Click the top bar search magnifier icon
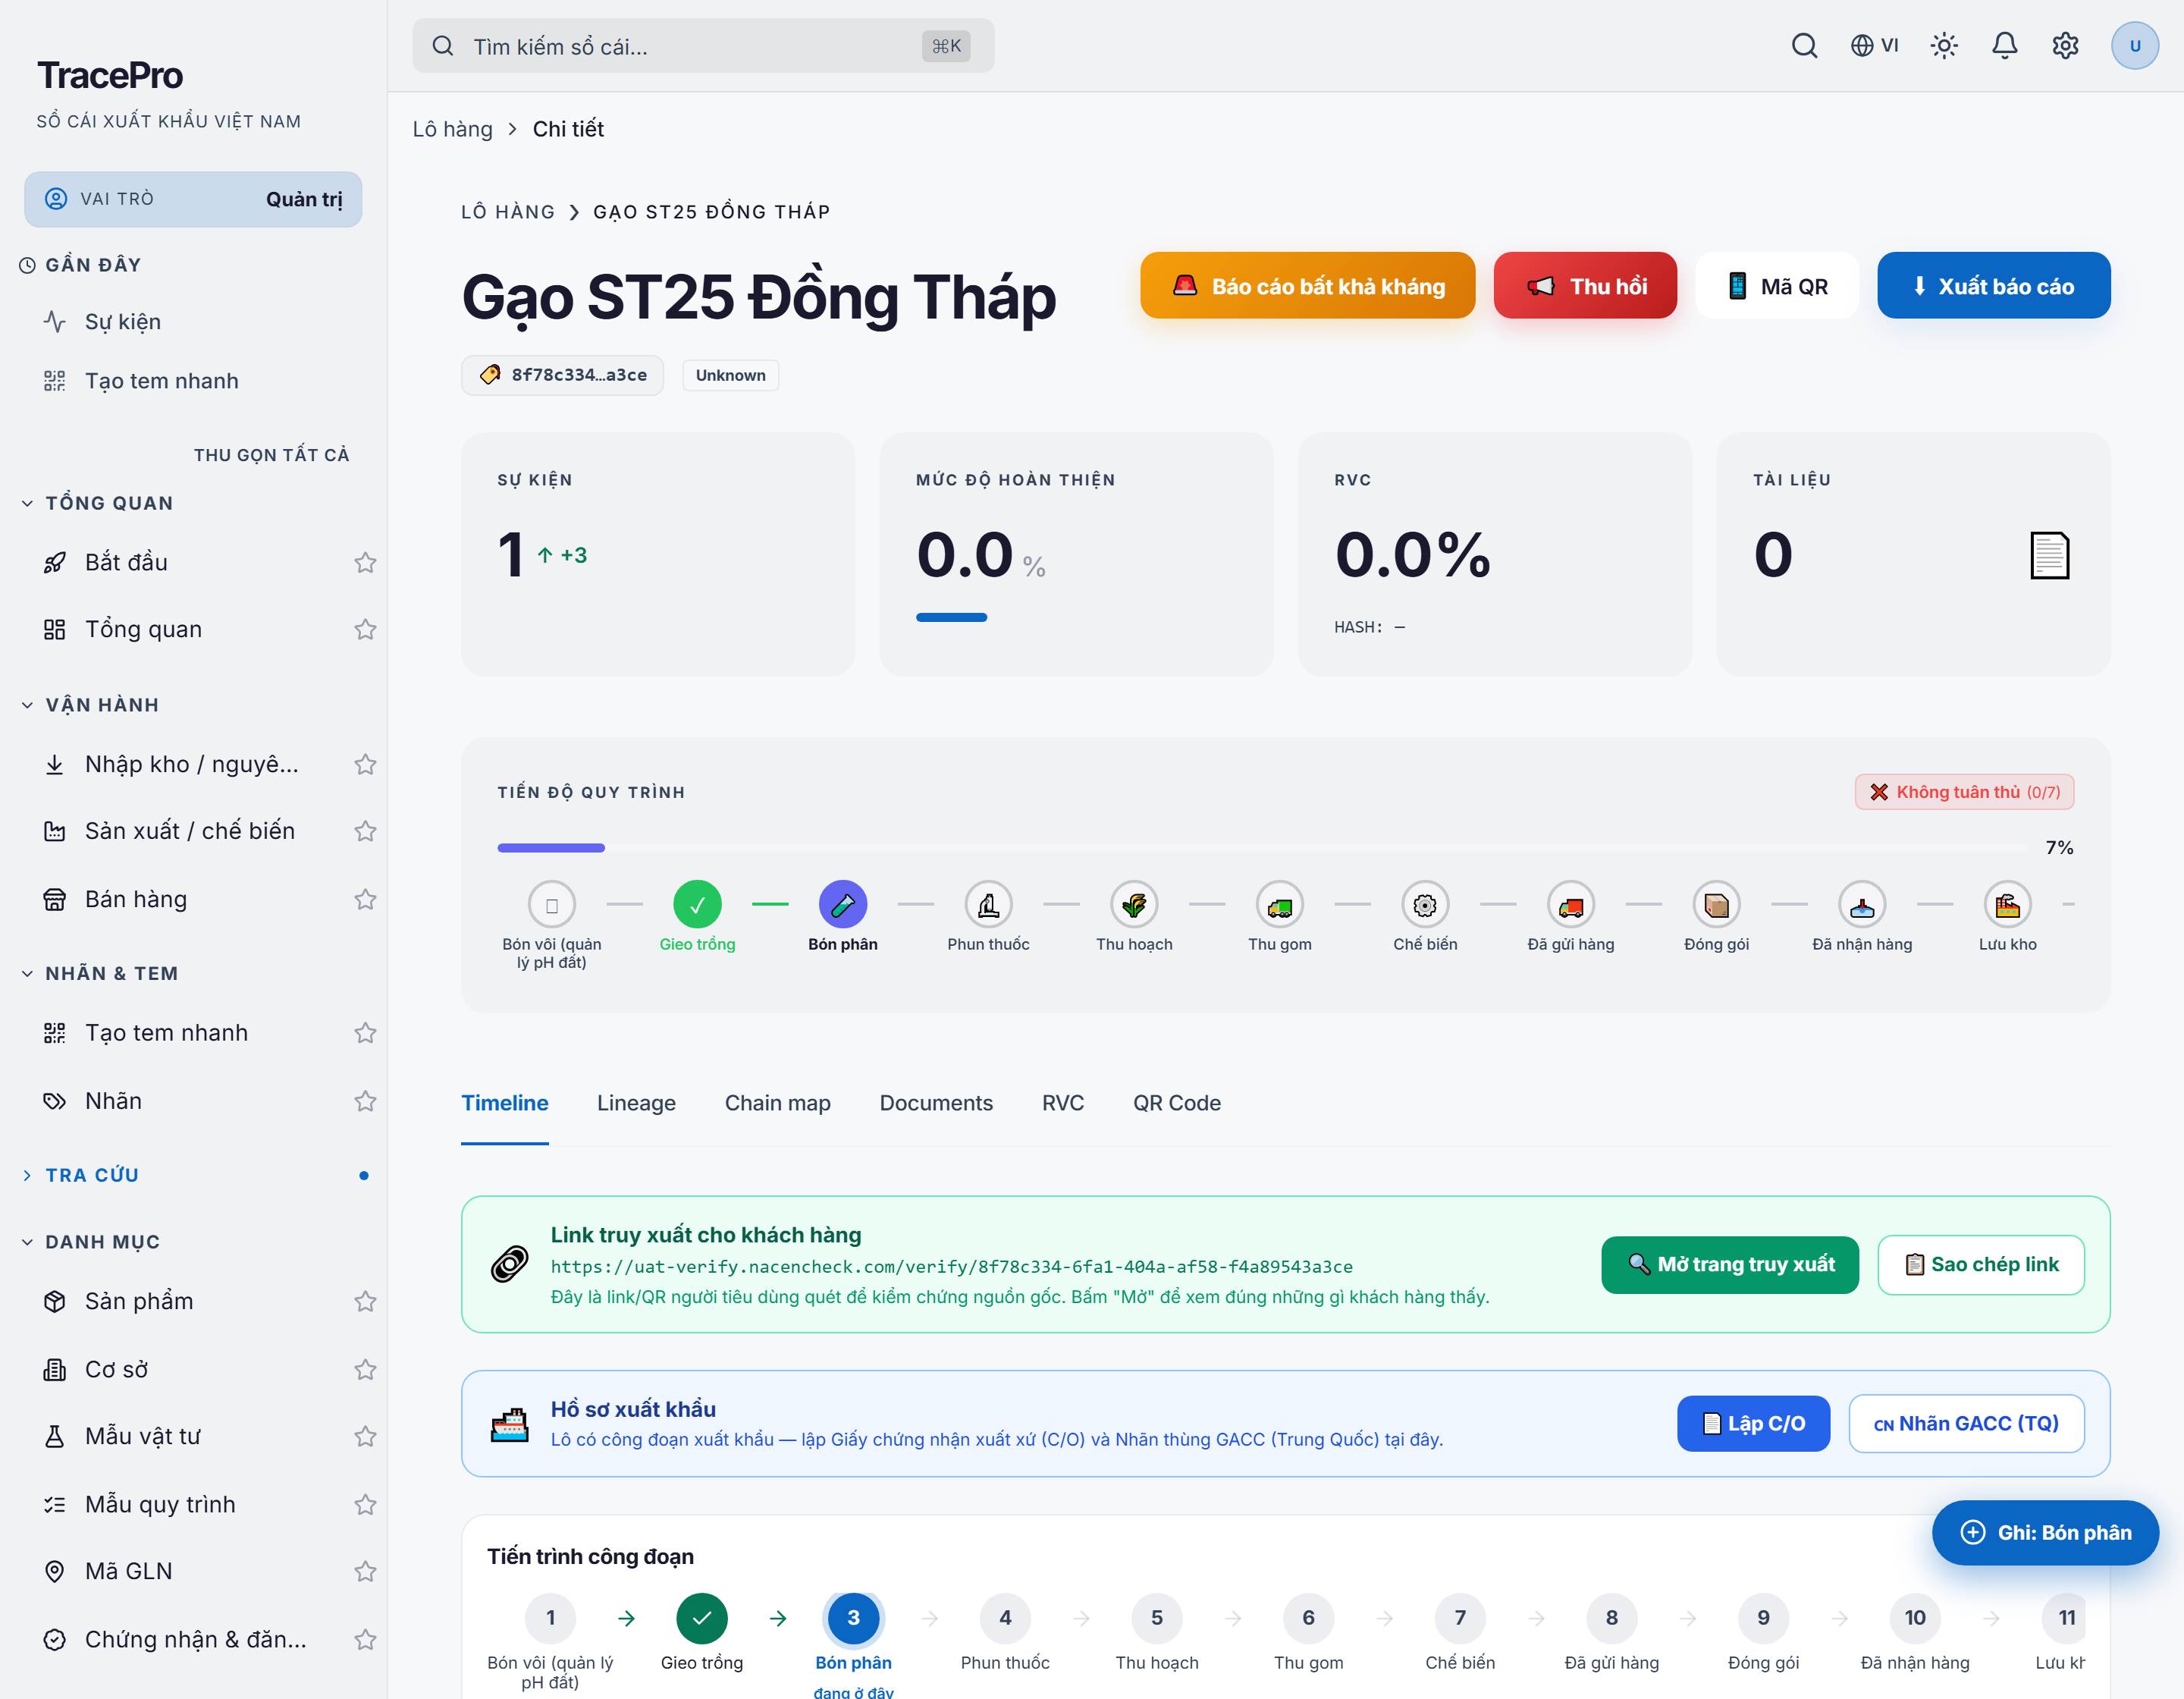The height and width of the screenshot is (1699, 2184). [x=1804, y=45]
